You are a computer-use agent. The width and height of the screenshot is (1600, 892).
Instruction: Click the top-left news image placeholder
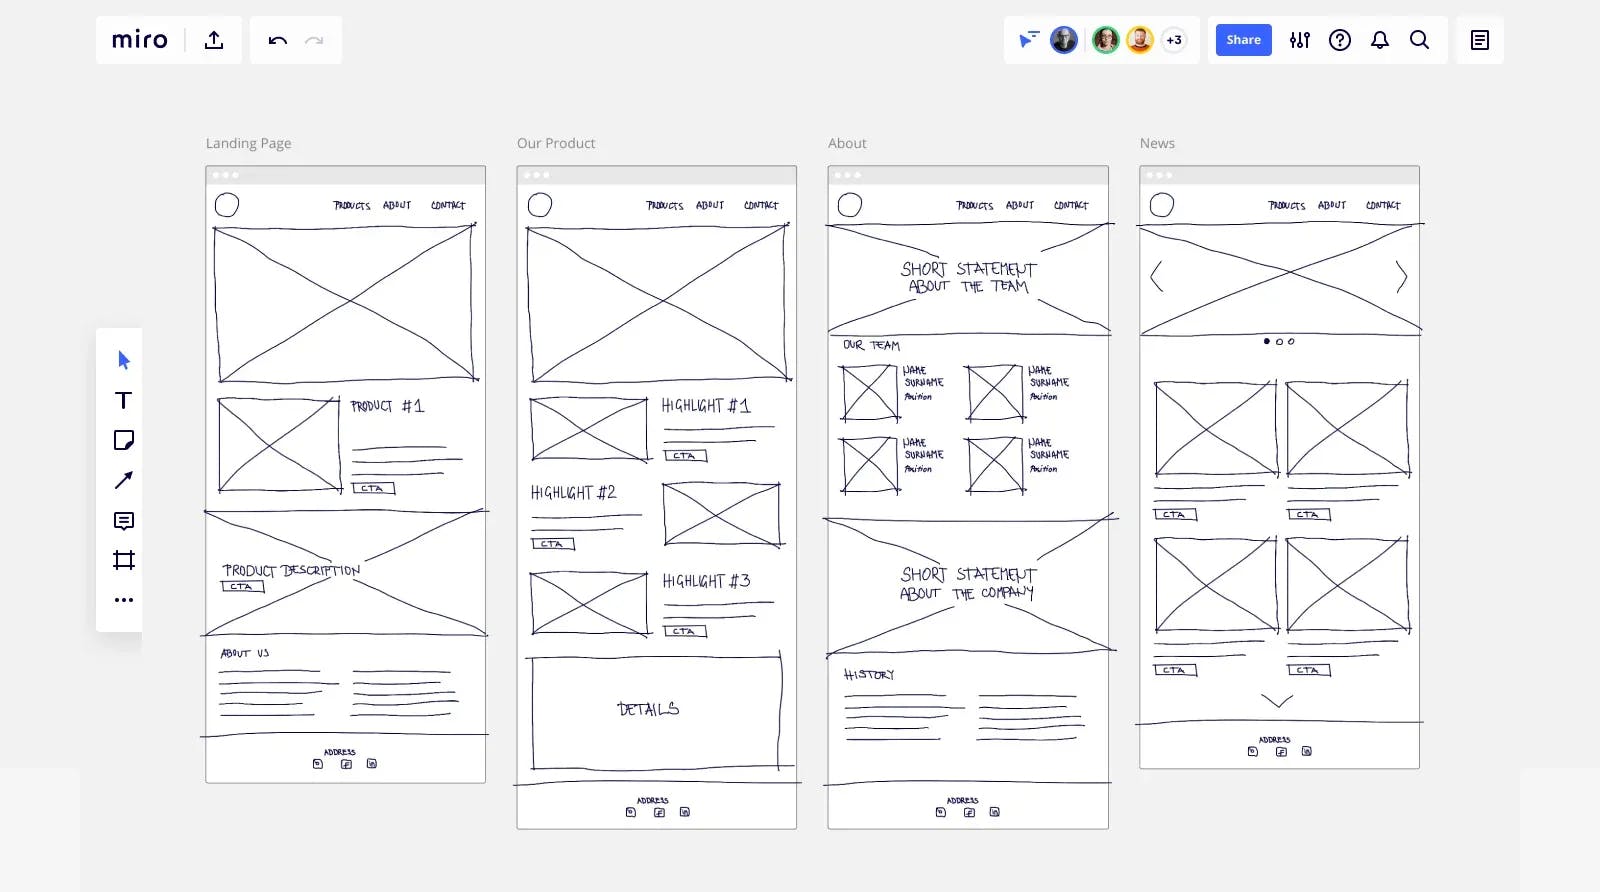pyautogui.click(x=1216, y=428)
